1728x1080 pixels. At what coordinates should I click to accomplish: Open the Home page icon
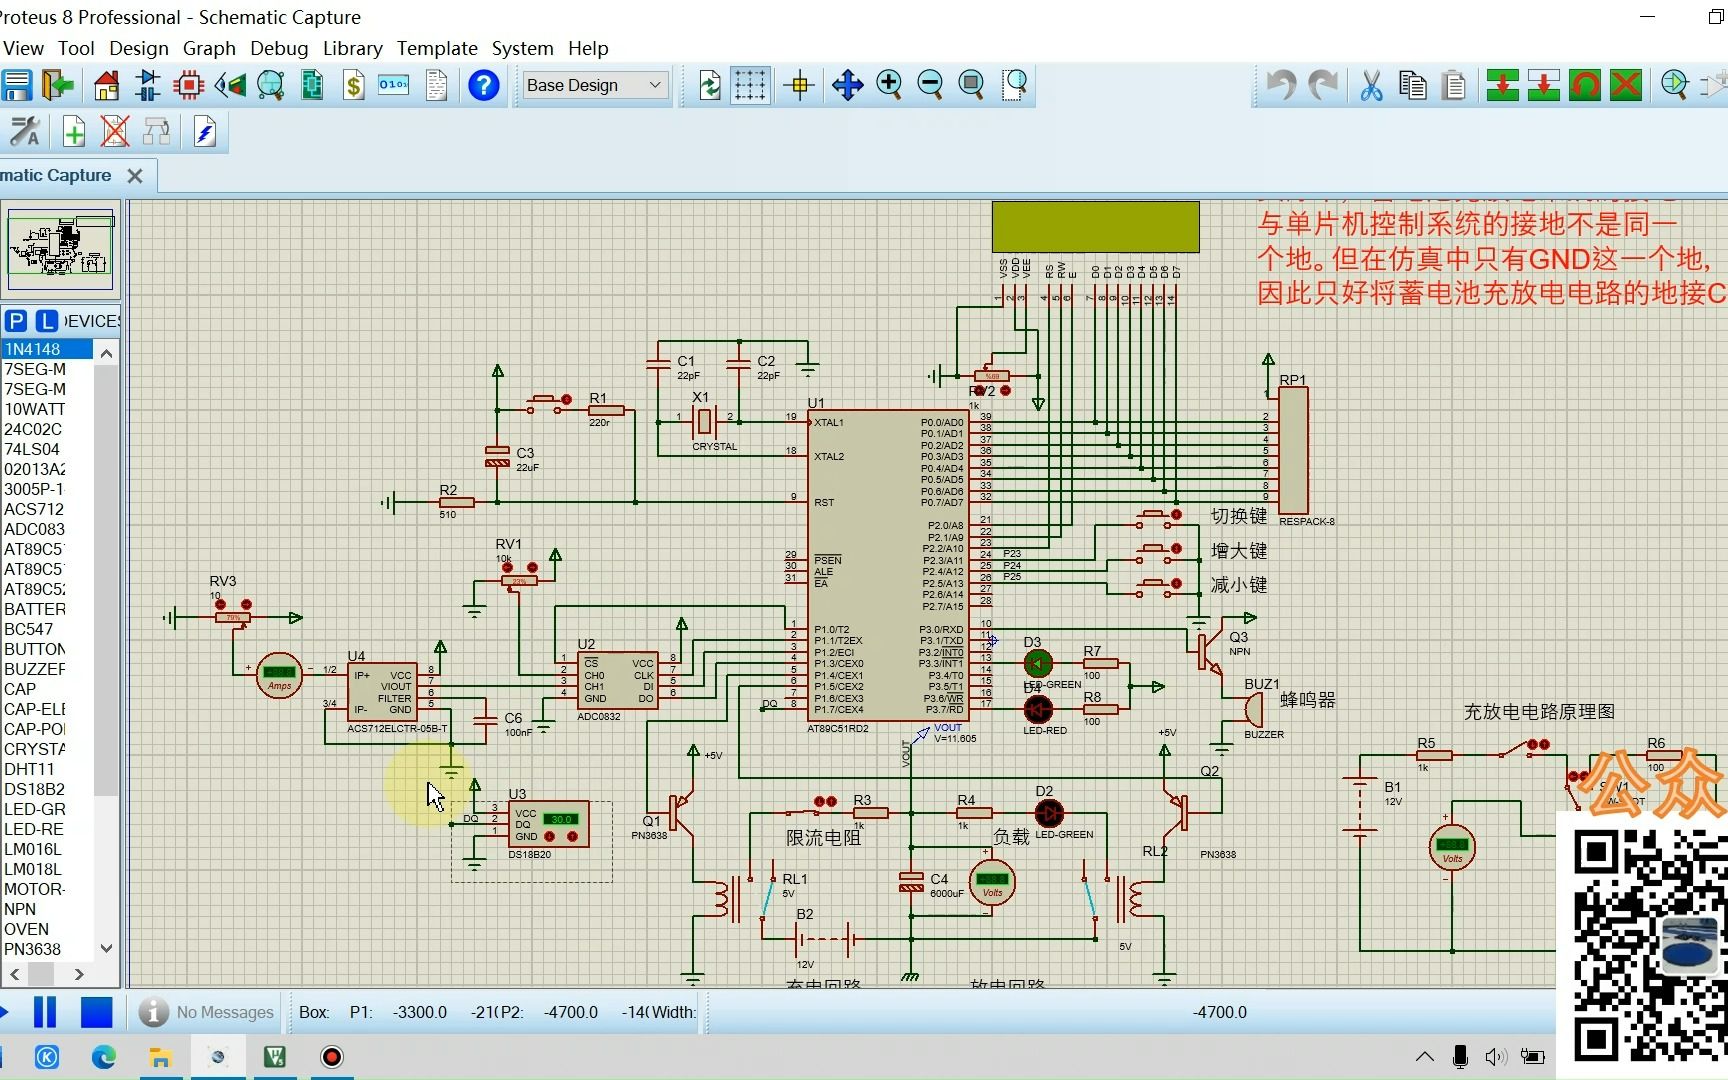pyautogui.click(x=106, y=85)
